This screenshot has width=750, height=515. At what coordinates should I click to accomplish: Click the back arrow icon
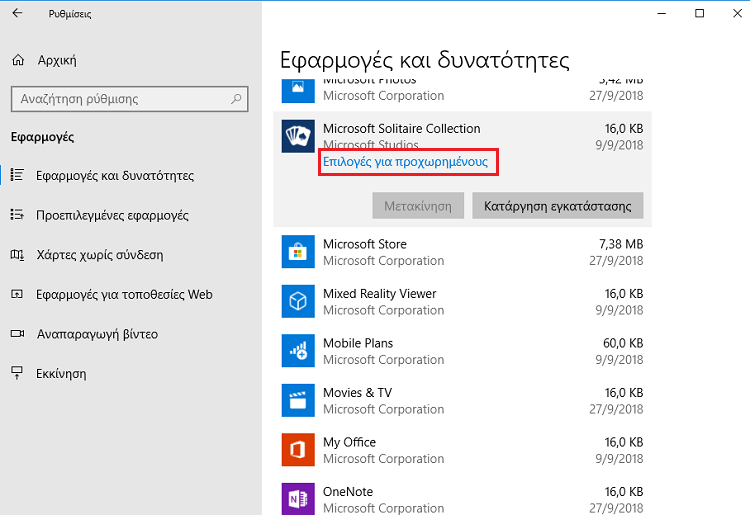click(17, 13)
